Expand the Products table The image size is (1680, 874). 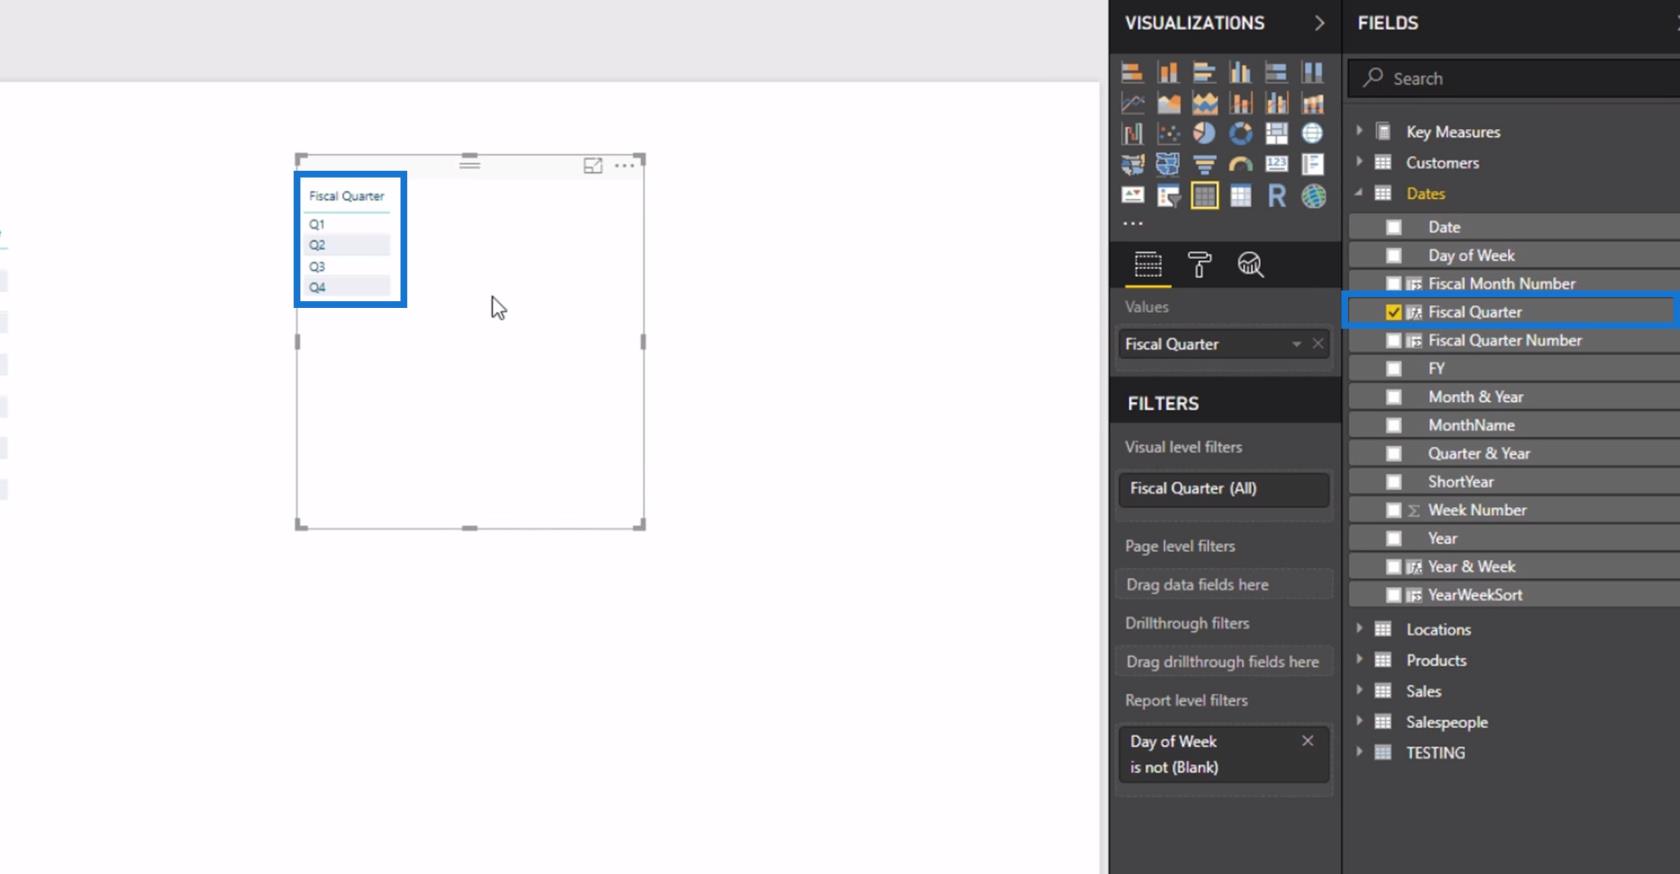(1359, 660)
